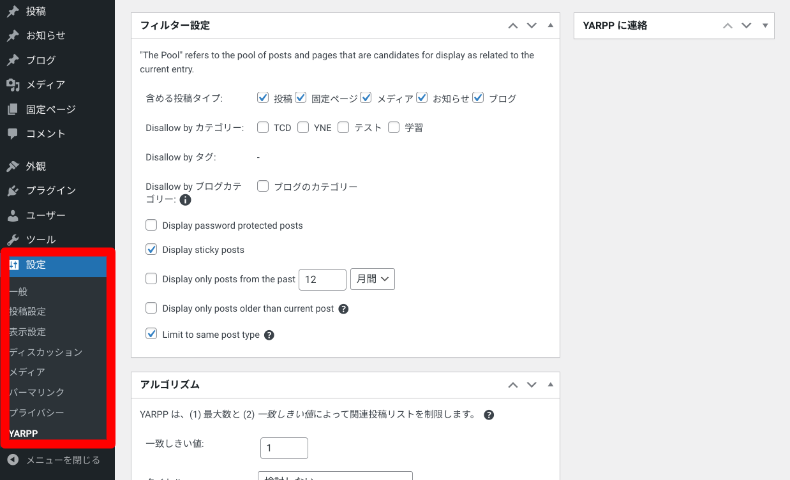Click the past period number field showing 12
790x480 pixels.
(322, 280)
